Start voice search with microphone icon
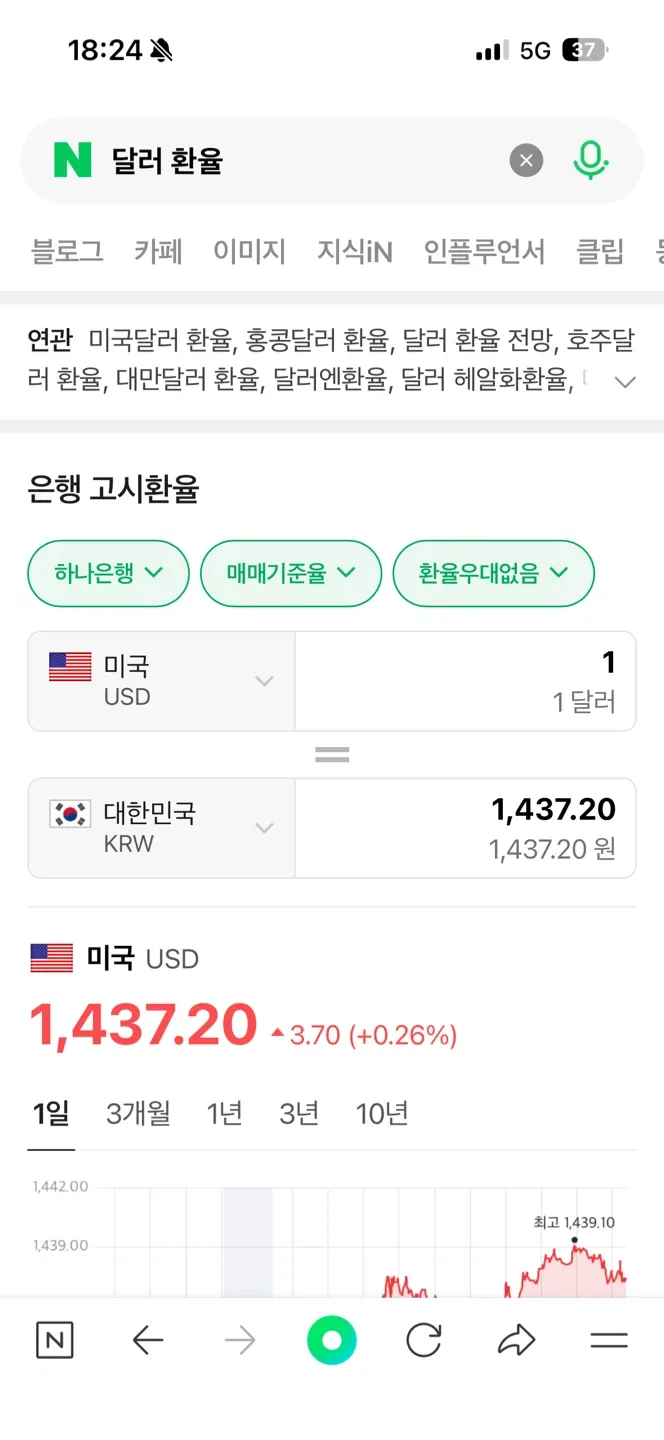This screenshot has height=1440, width=664. coord(591,160)
